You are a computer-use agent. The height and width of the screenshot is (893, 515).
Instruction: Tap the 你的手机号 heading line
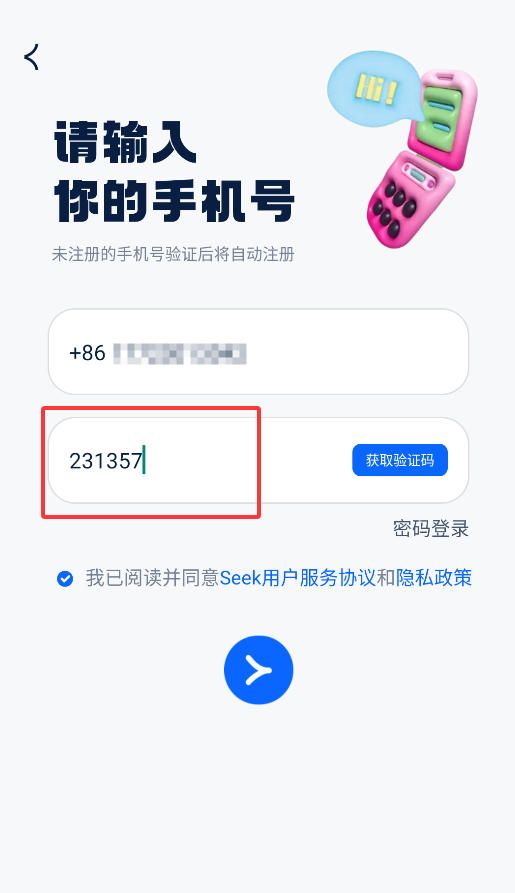click(174, 201)
